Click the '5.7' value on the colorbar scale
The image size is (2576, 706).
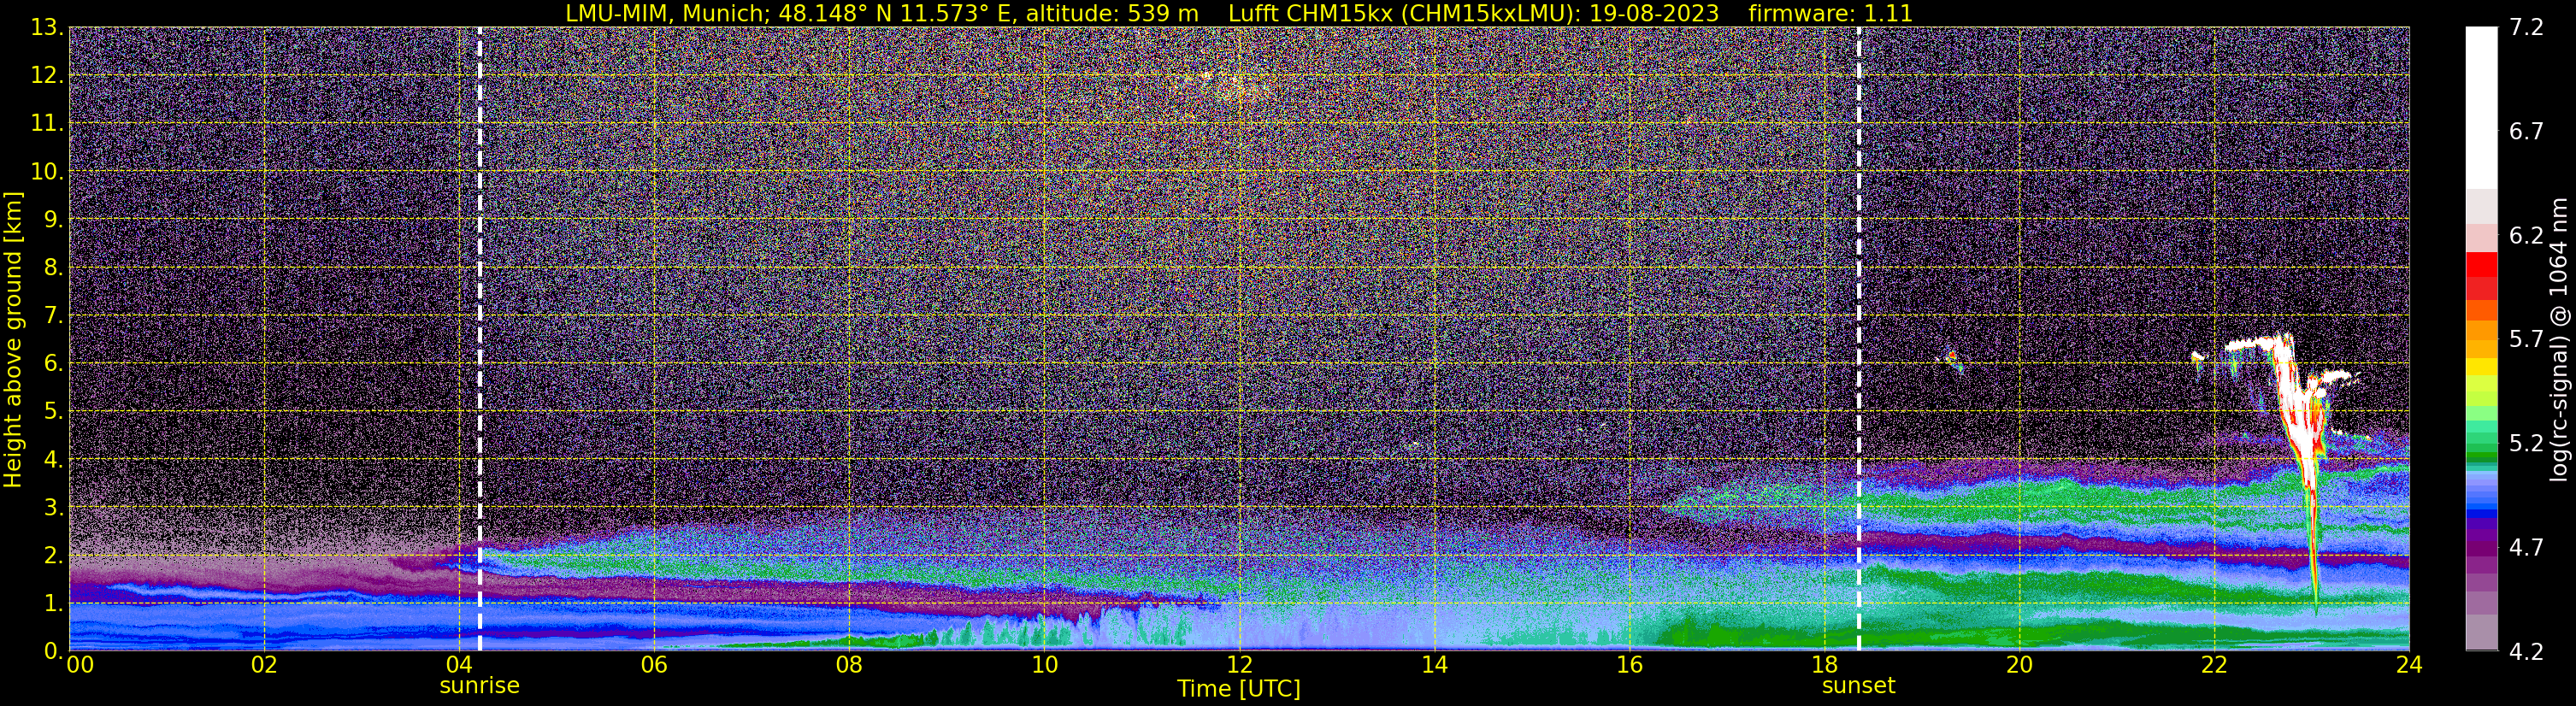2526,340
